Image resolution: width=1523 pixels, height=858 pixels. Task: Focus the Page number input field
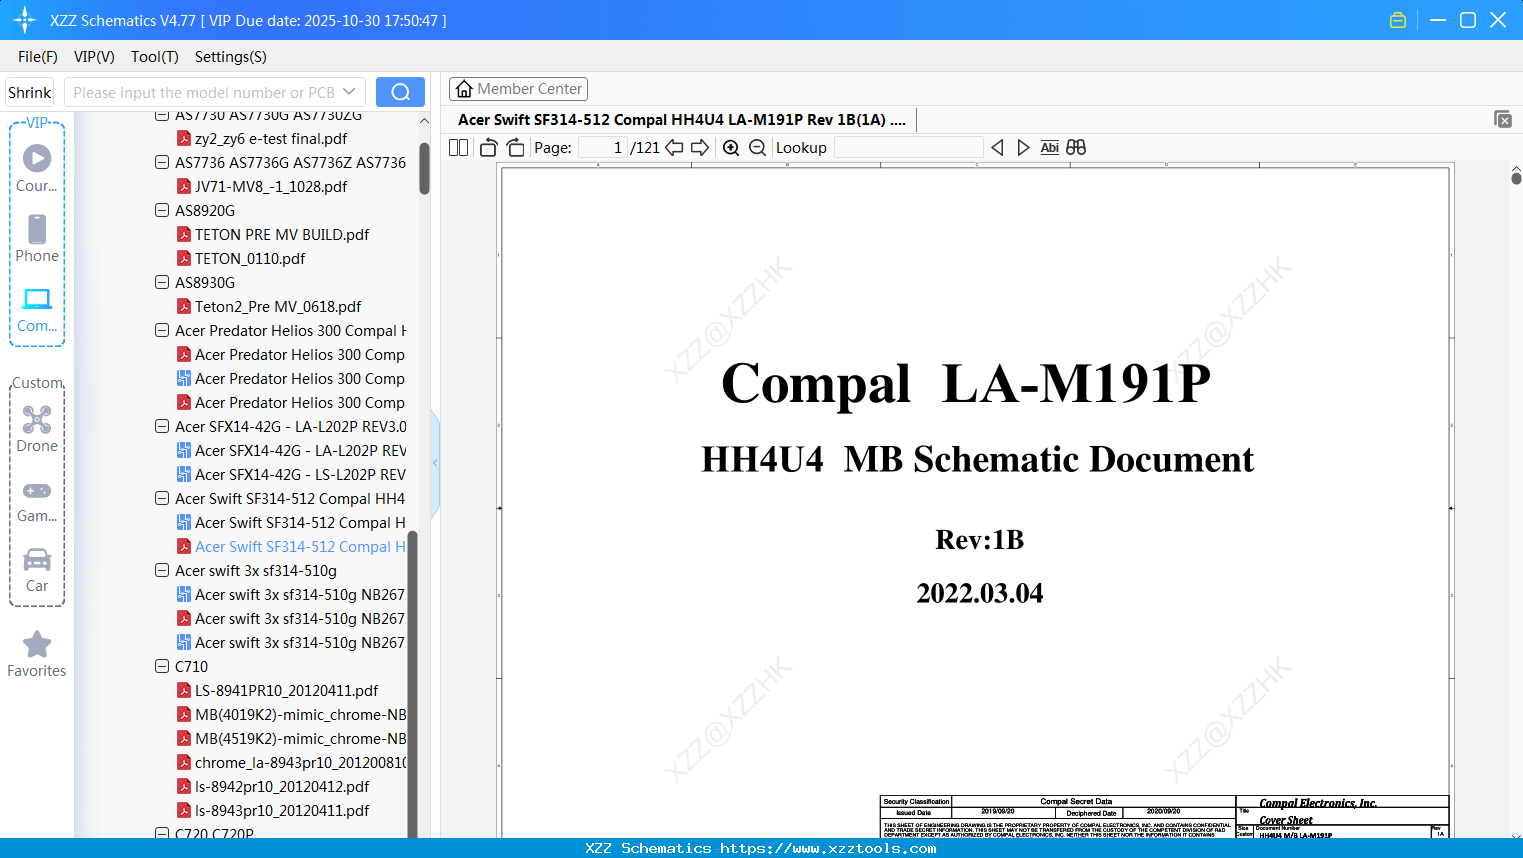(603, 148)
